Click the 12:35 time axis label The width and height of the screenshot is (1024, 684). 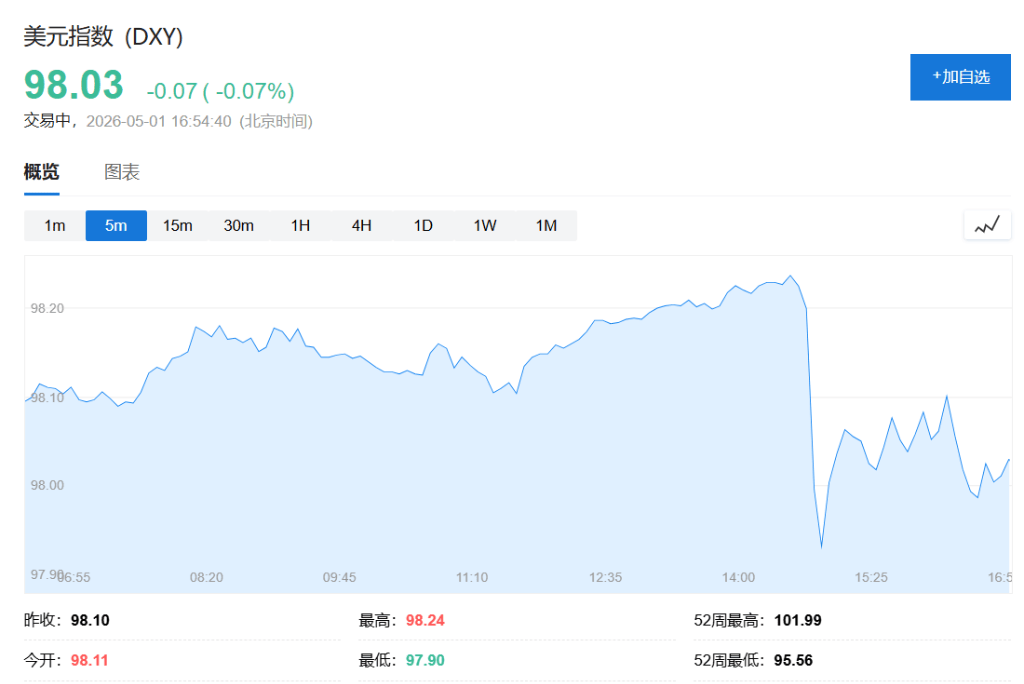point(605,578)
